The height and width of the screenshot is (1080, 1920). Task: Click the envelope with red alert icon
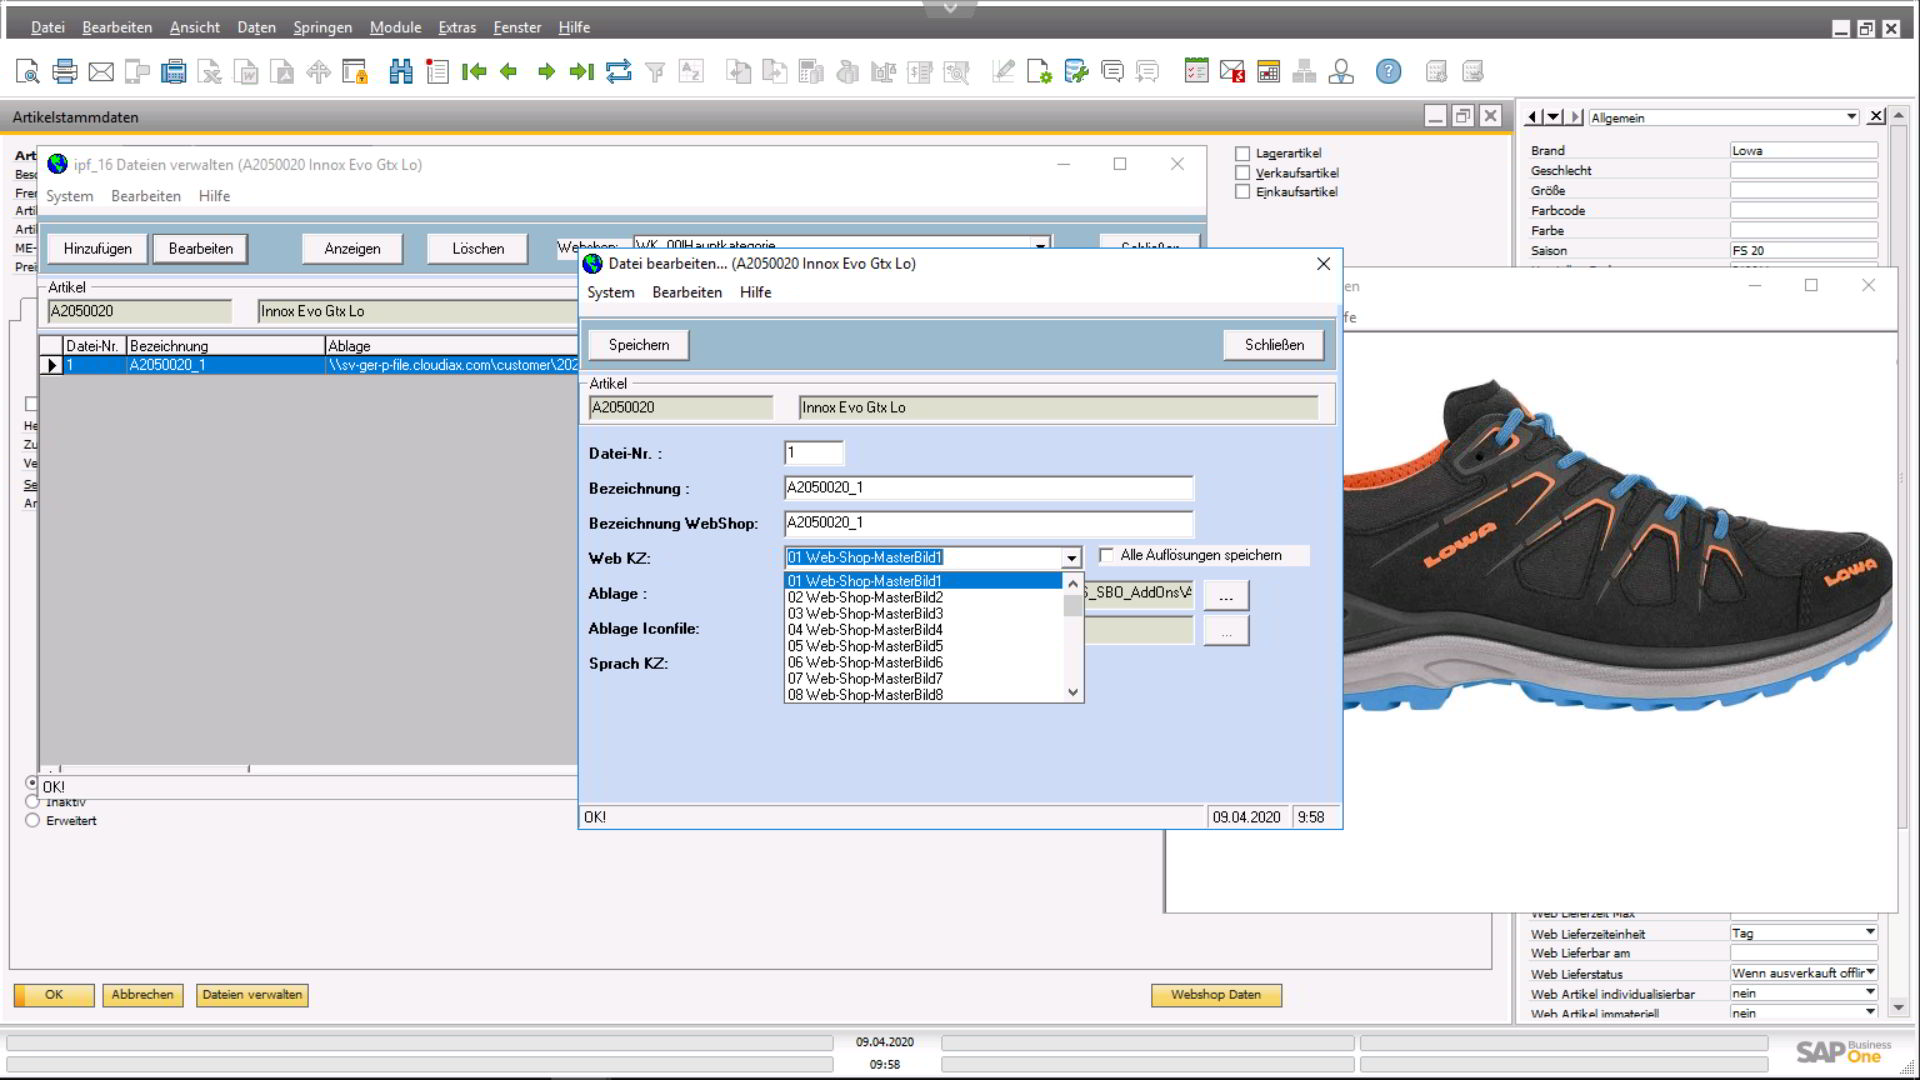pos(1232,71)
